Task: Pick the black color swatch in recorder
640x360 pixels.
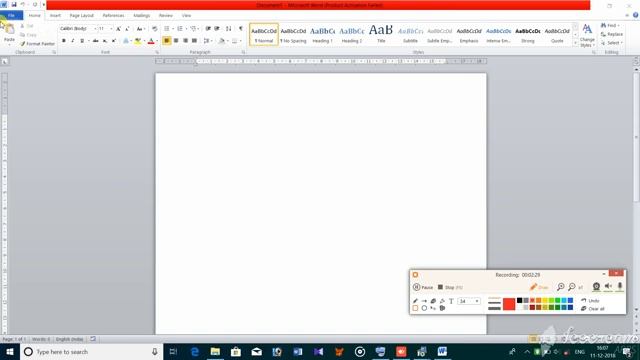Action: point(519,300)
